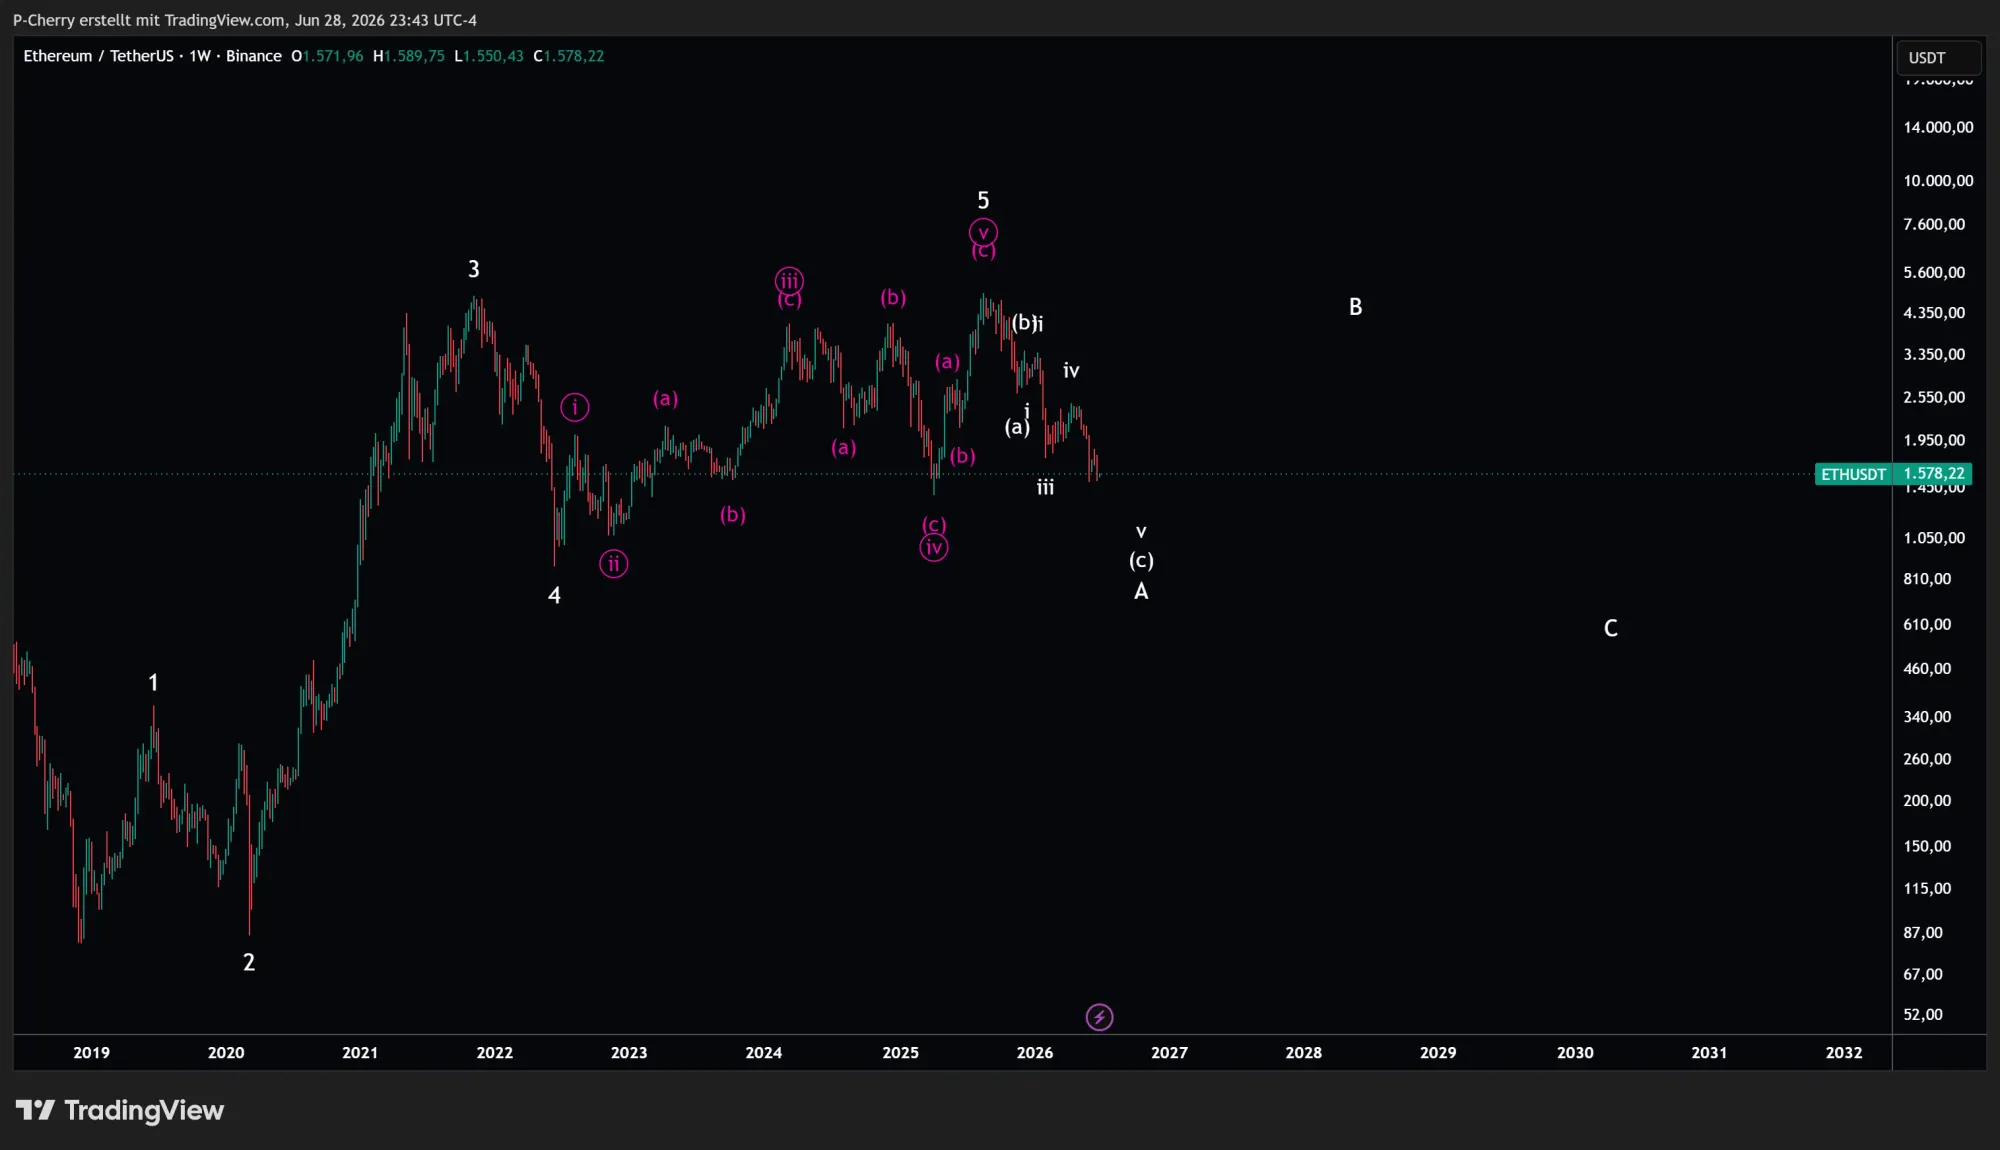Select circled pink wave i label
Screen dimensions: 2000x1150
(x=575, y=407)
